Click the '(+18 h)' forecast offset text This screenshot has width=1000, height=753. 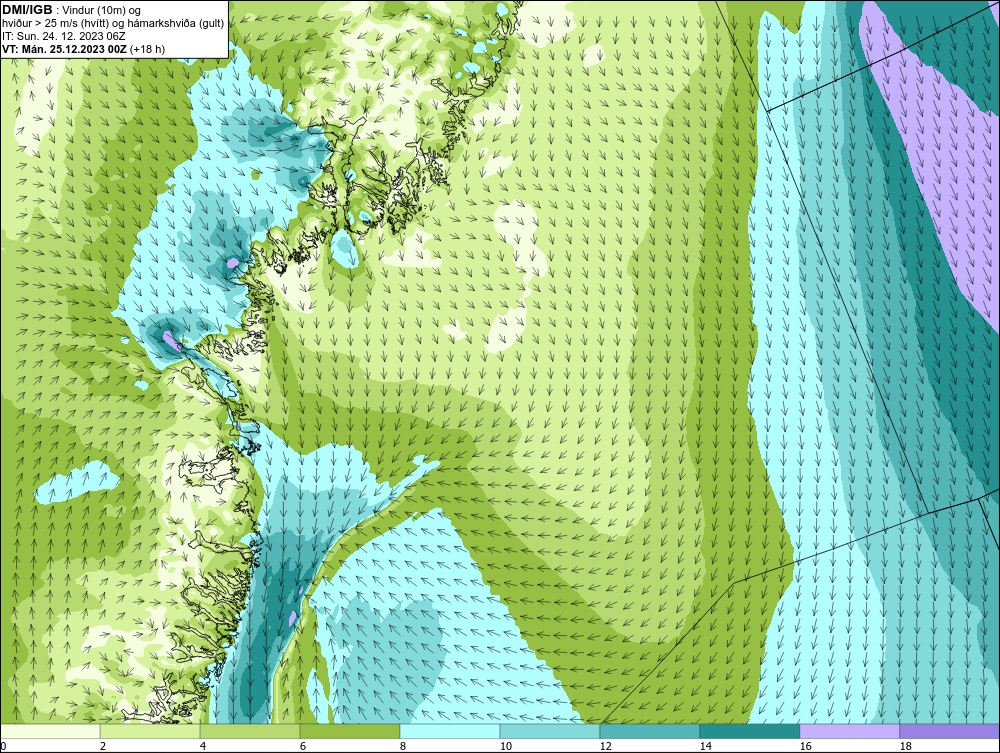click(147, 49)
